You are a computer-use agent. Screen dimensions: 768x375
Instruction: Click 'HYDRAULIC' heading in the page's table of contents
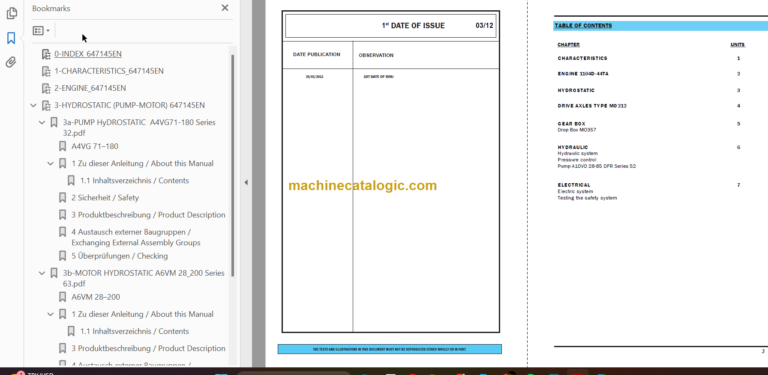pos(573,147)
